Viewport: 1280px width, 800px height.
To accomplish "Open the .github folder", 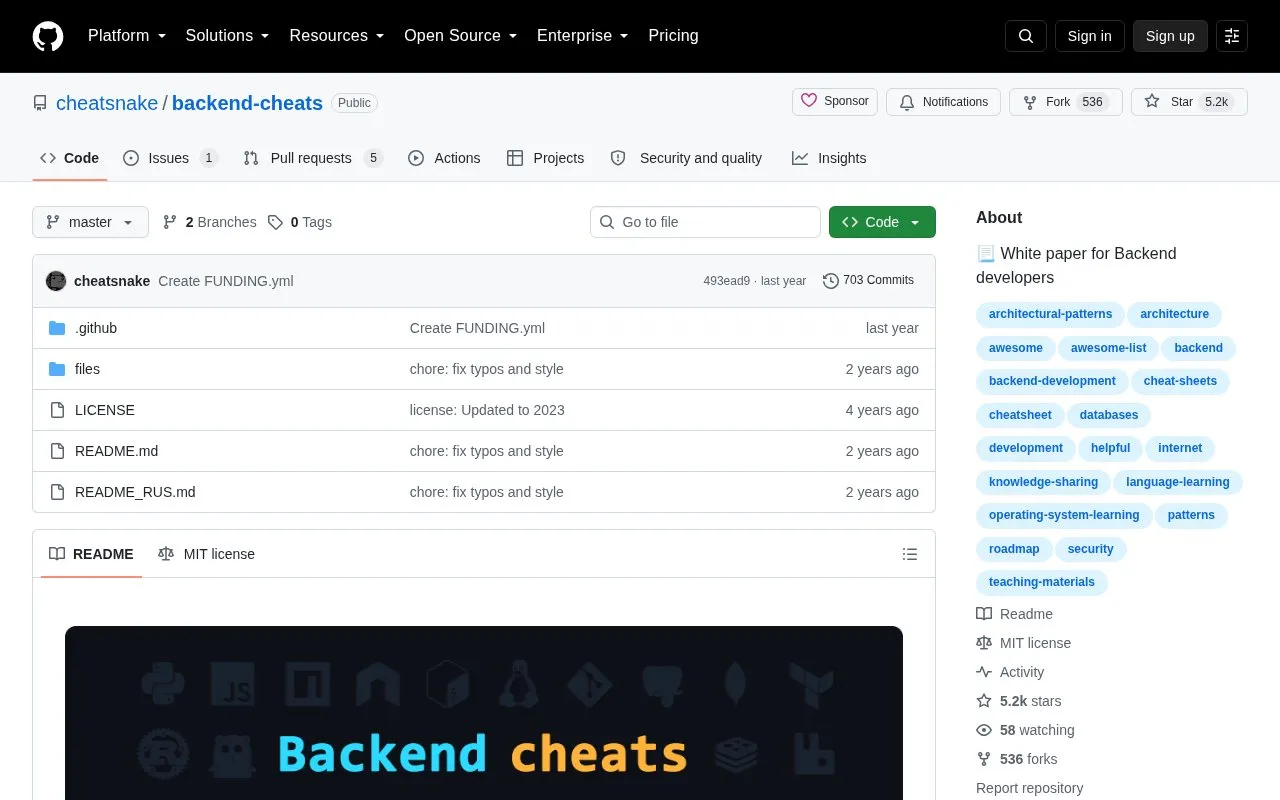I will [x=96, y=328].
